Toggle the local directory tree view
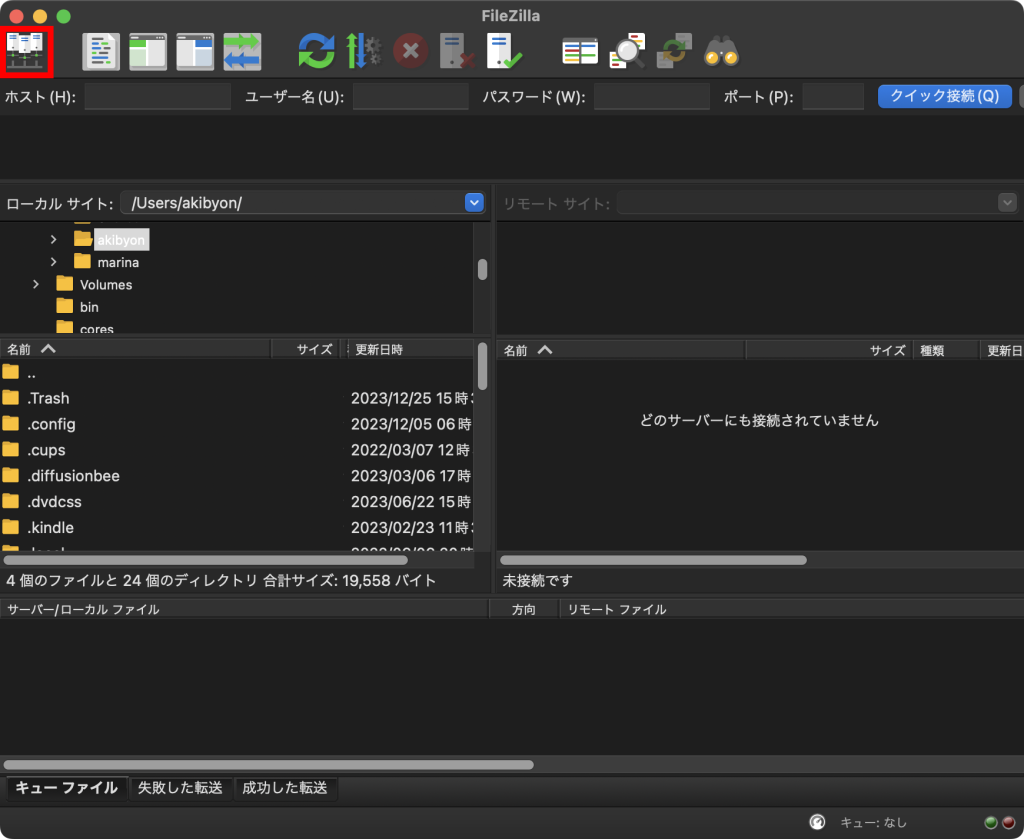The height and width of the screenshot is (839, 1024). [x=148, y=51]
